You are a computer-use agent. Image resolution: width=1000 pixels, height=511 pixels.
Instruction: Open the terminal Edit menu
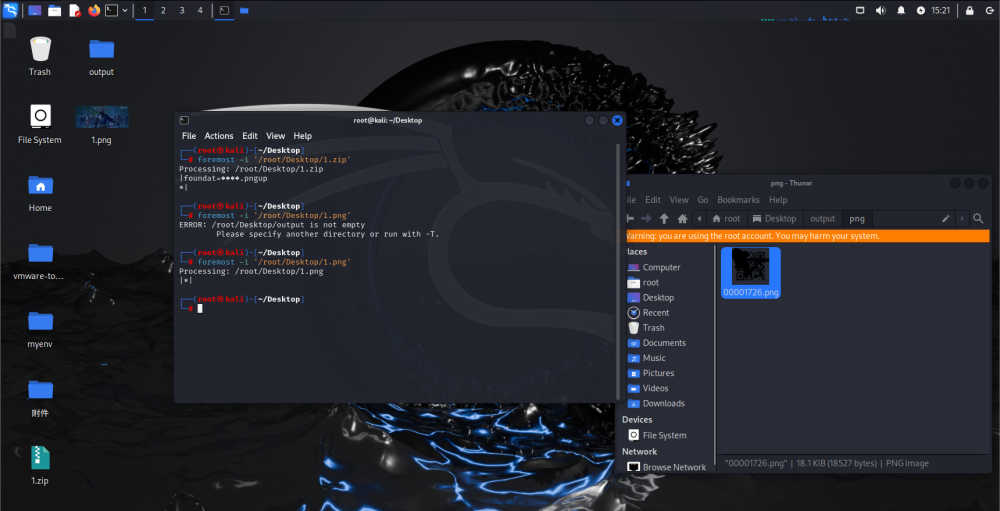tap(249, 136)
